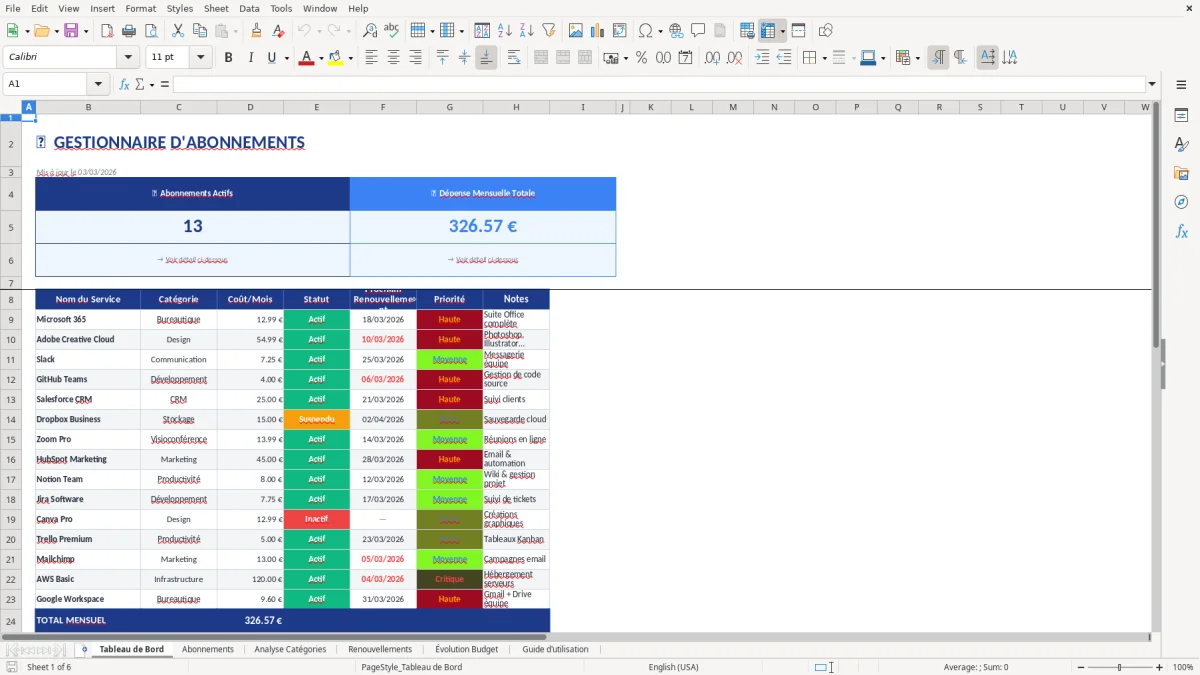Format selection as percentage
This screenshot has width=1200, height=675.
[x=643, y=57]
